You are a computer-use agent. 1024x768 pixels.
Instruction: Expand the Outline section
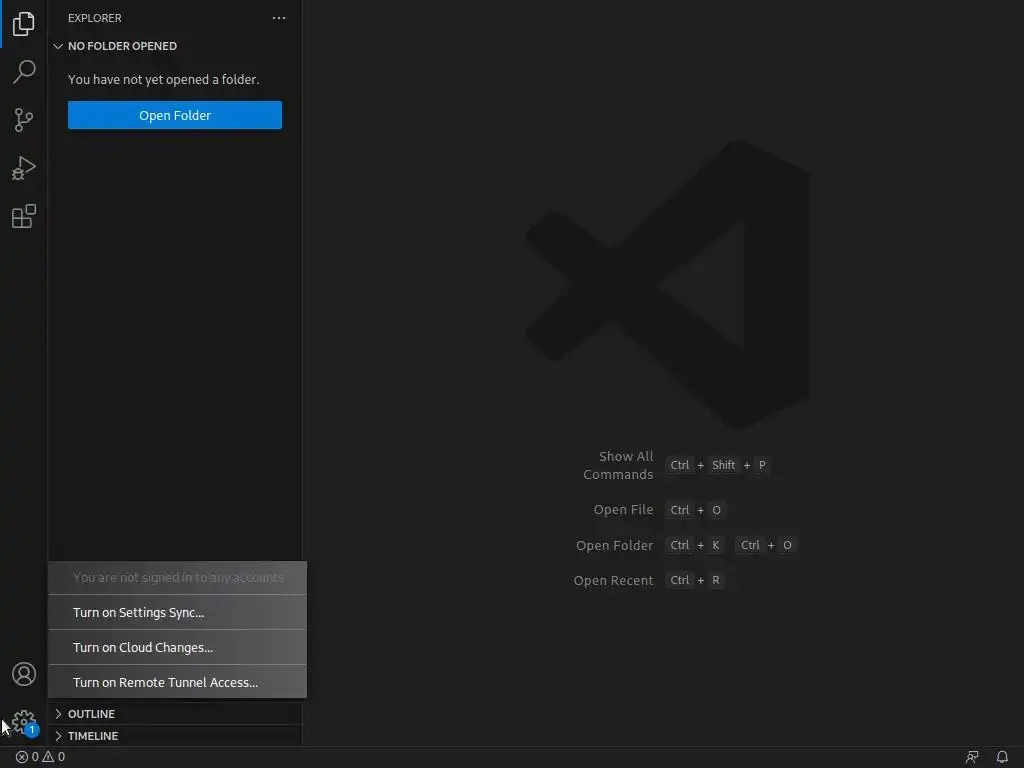click(x=175, y=714)
